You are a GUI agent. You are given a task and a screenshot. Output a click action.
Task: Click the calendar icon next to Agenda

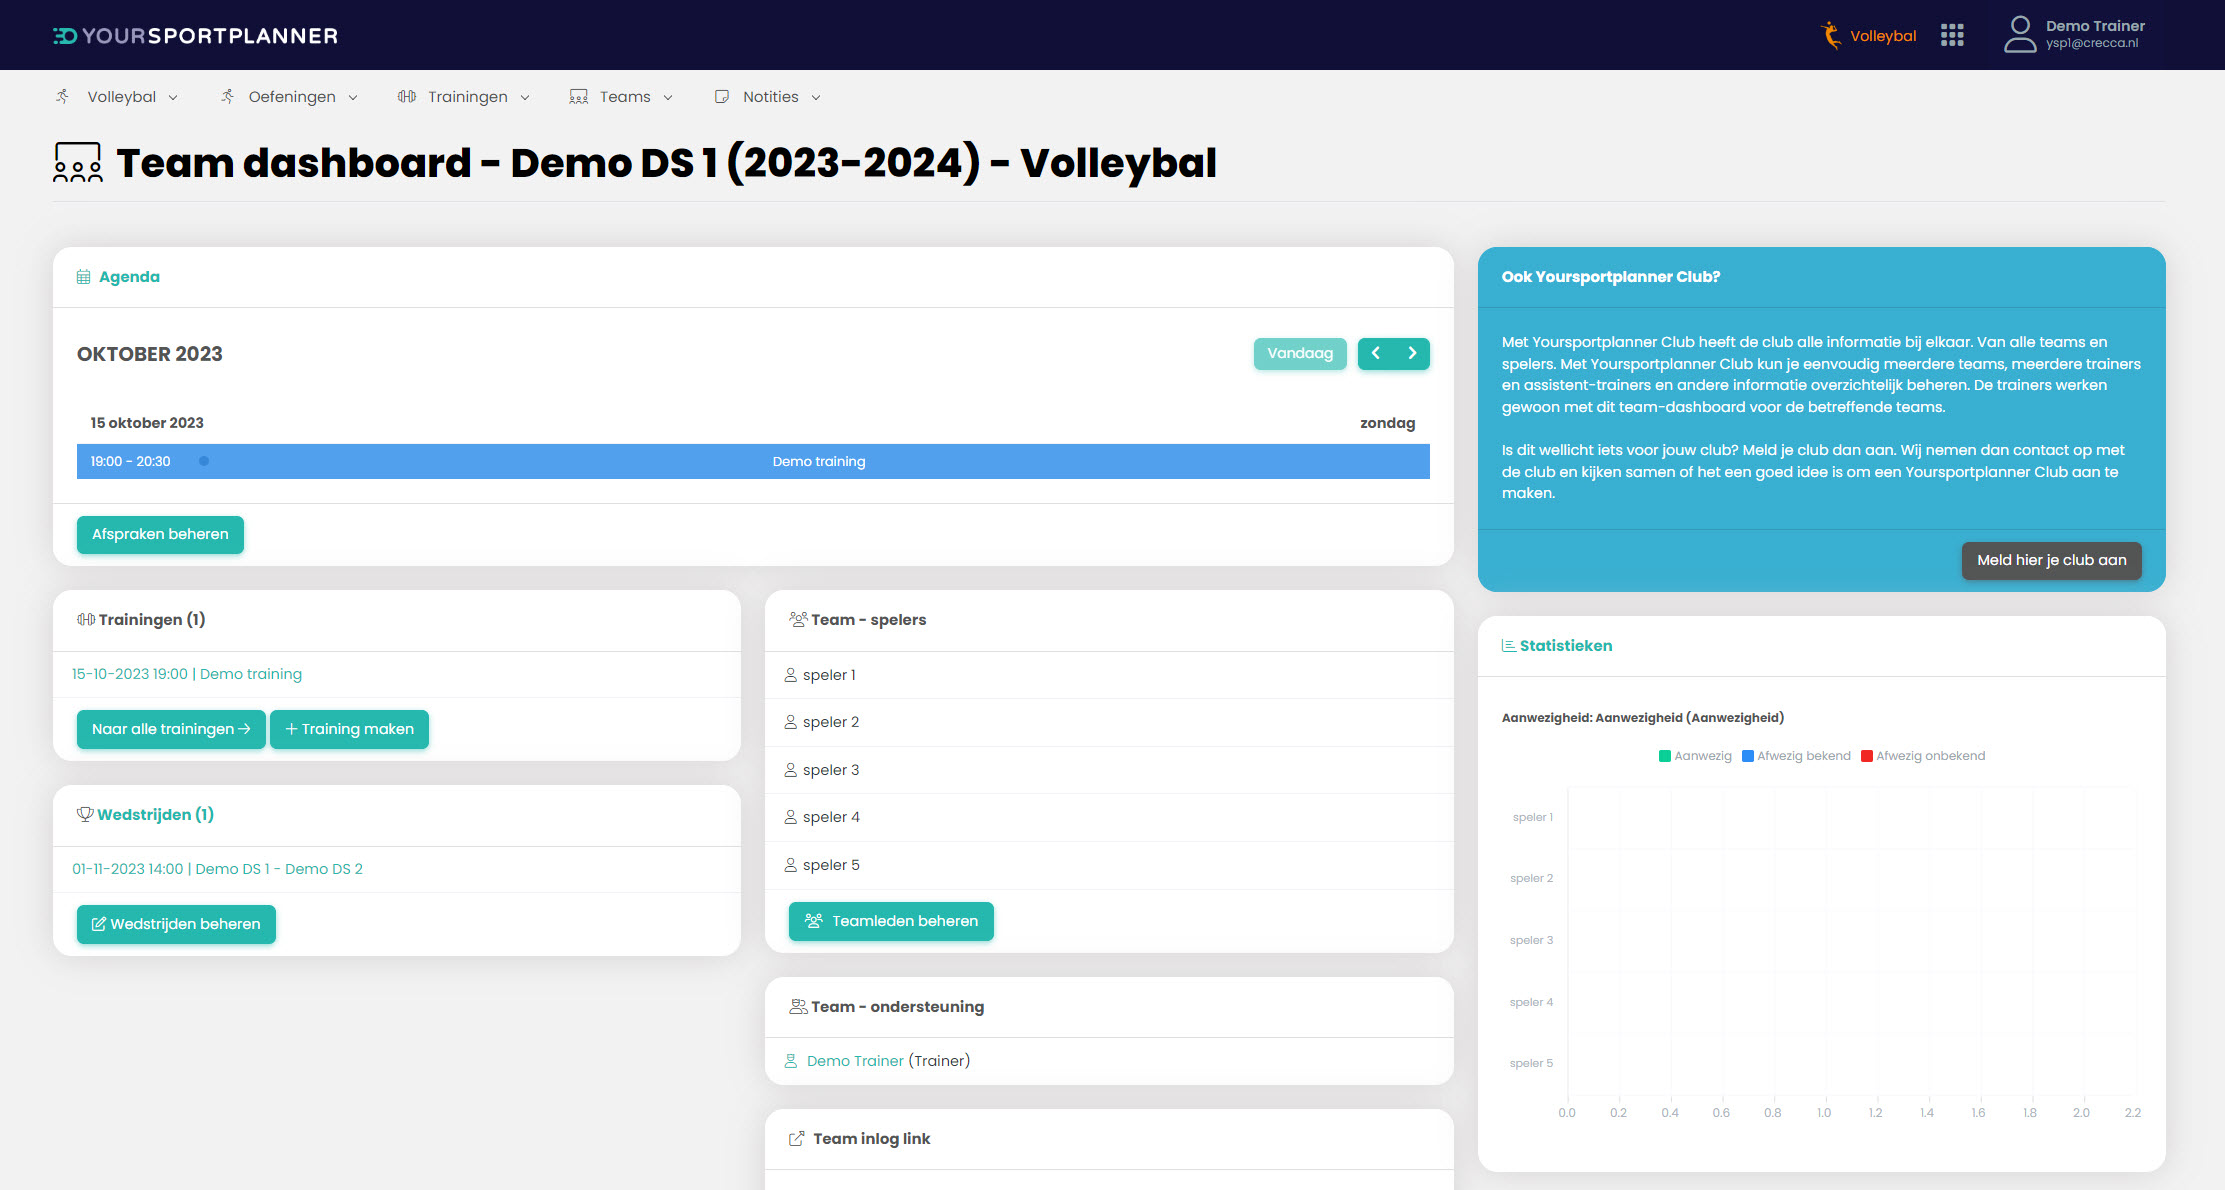tap(84, 277)
